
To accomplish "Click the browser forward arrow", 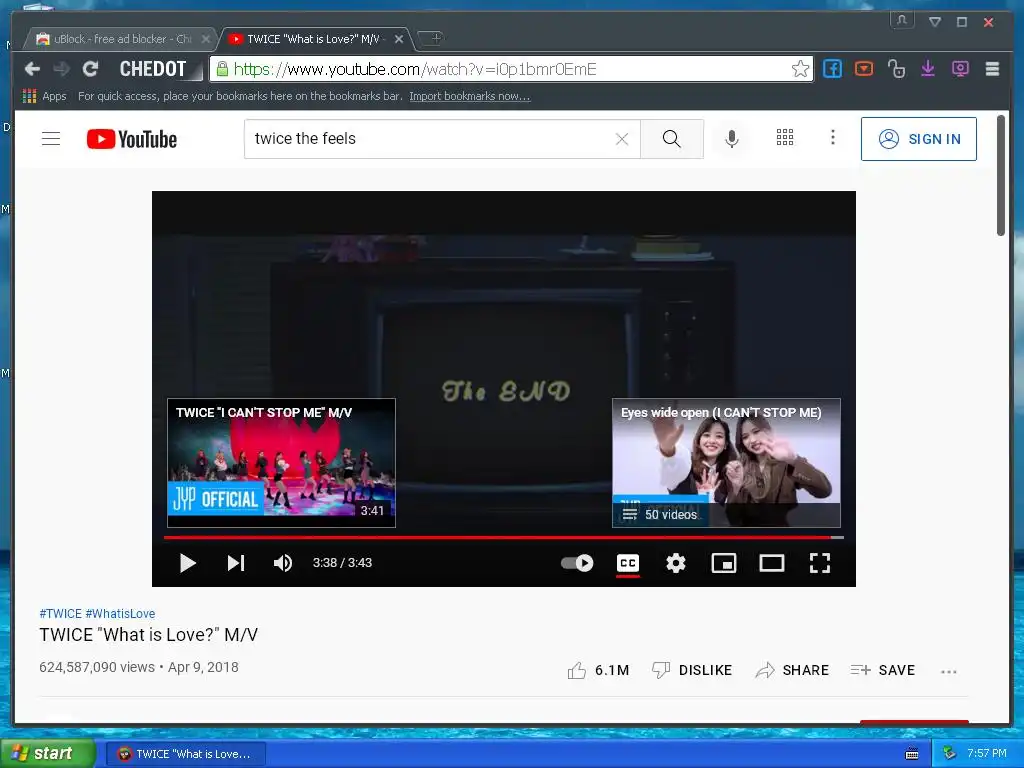I will coord(61,69).
